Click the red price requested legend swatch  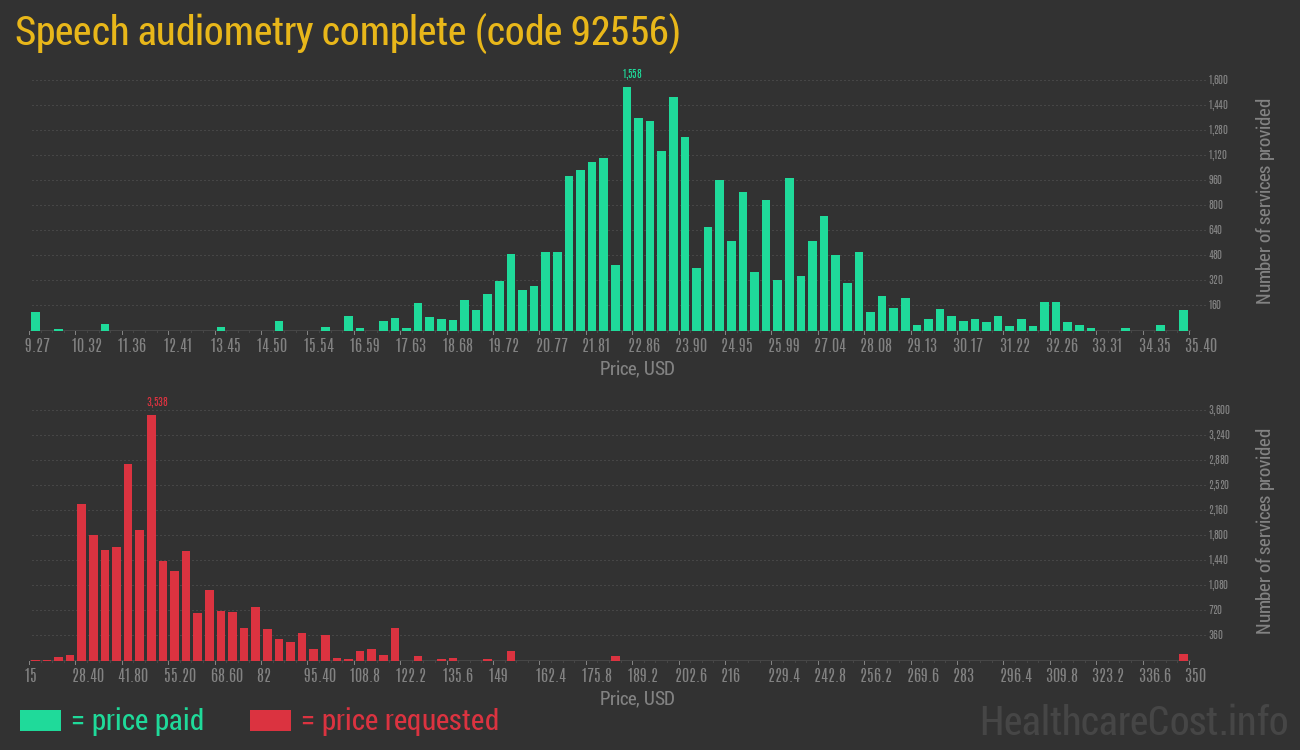[270, 720]
